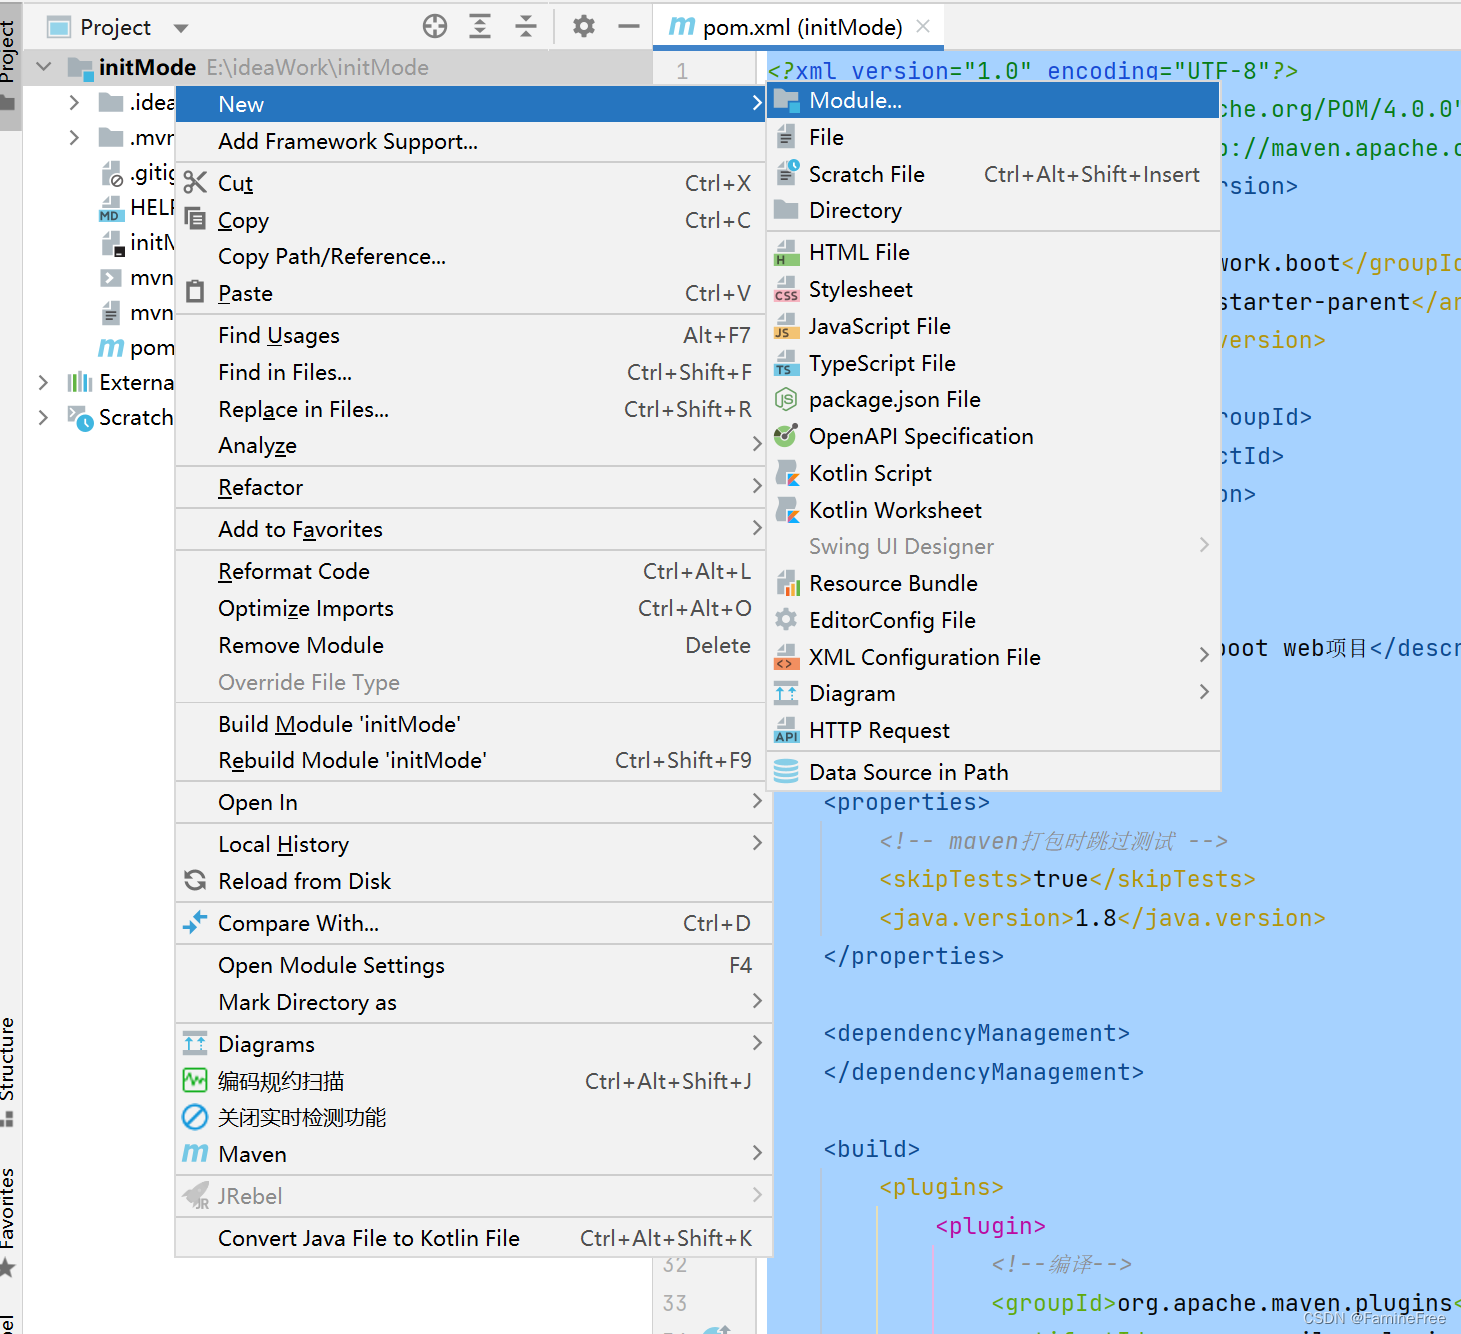This screenshot has height=1334, width=1461.
Task: Collapse the initMode root folder
Action: pos(44,67)
